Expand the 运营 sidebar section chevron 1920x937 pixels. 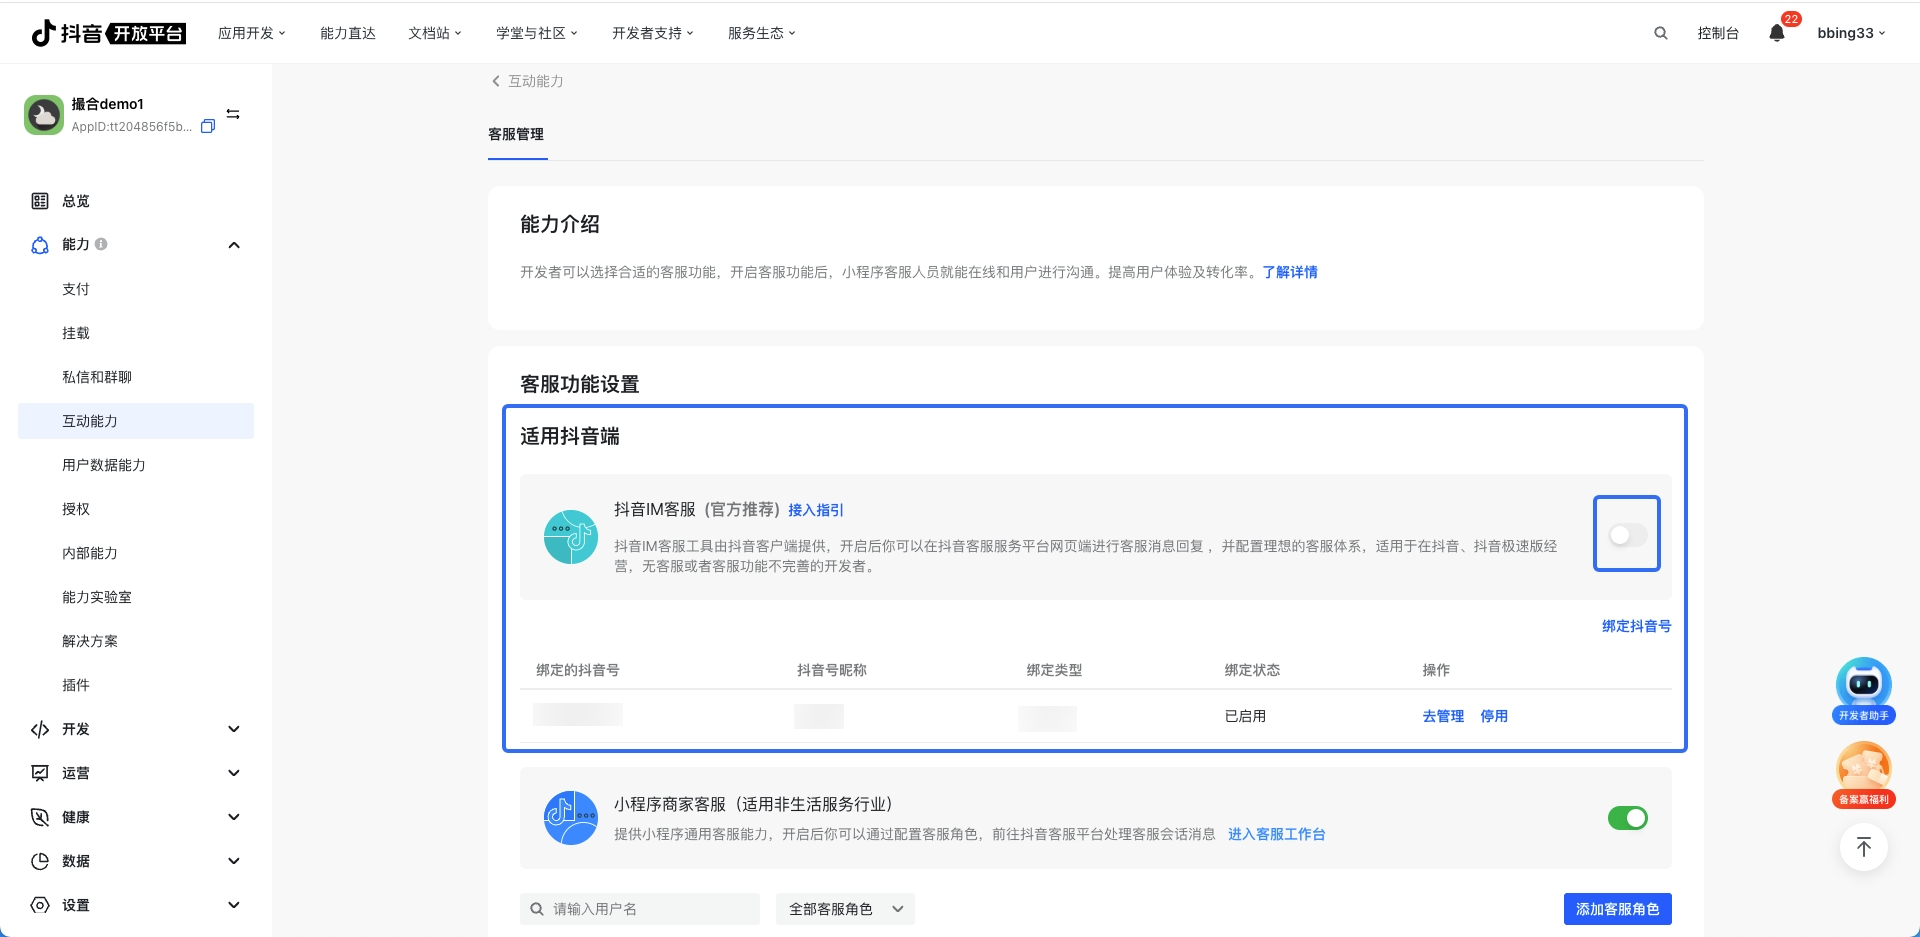[234, 773]
